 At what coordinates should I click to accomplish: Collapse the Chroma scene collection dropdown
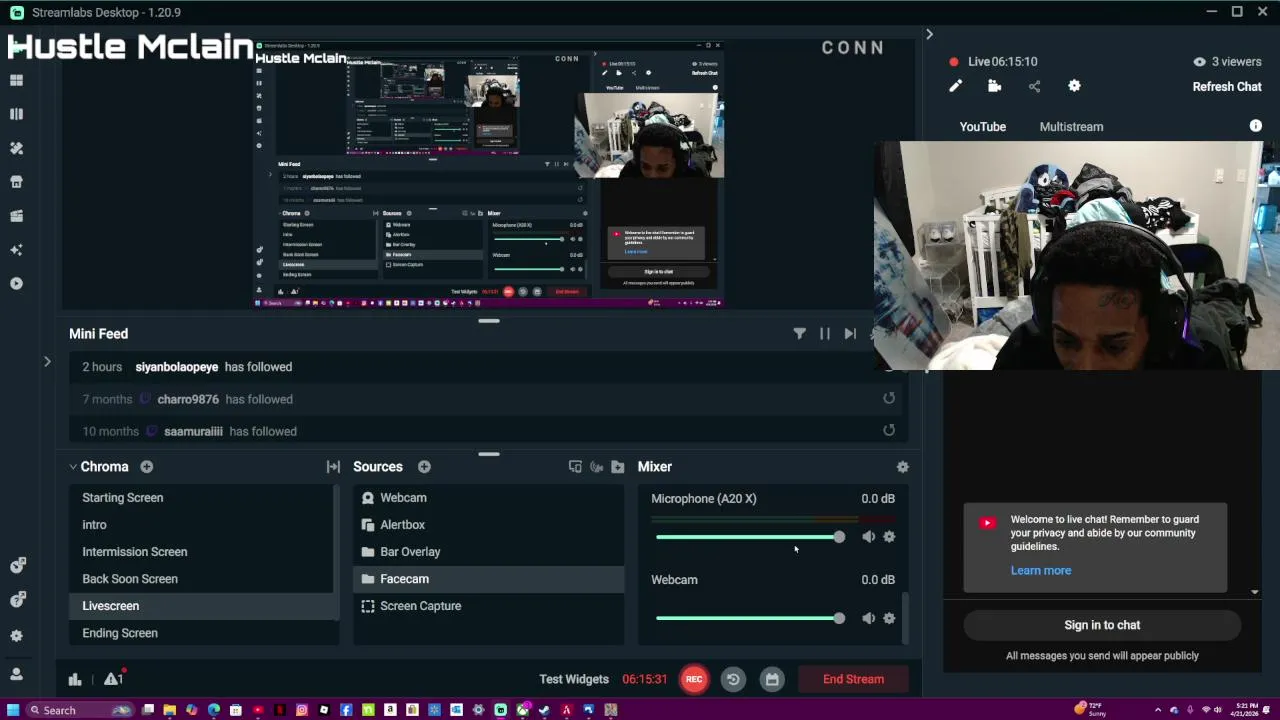point(73,467)
